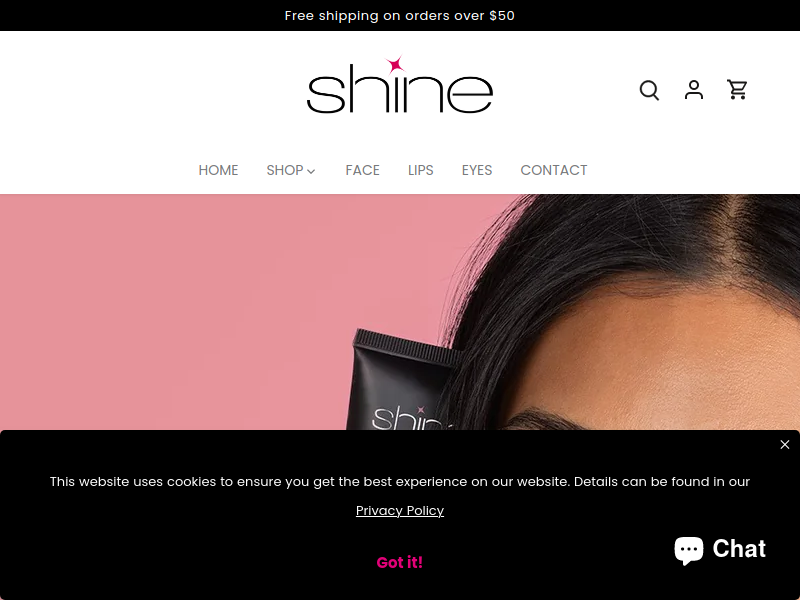Image resolution: width=800 pixels, height=600 pixels.
Task: Open the search magnifier icon
Action: click(649, 90)
